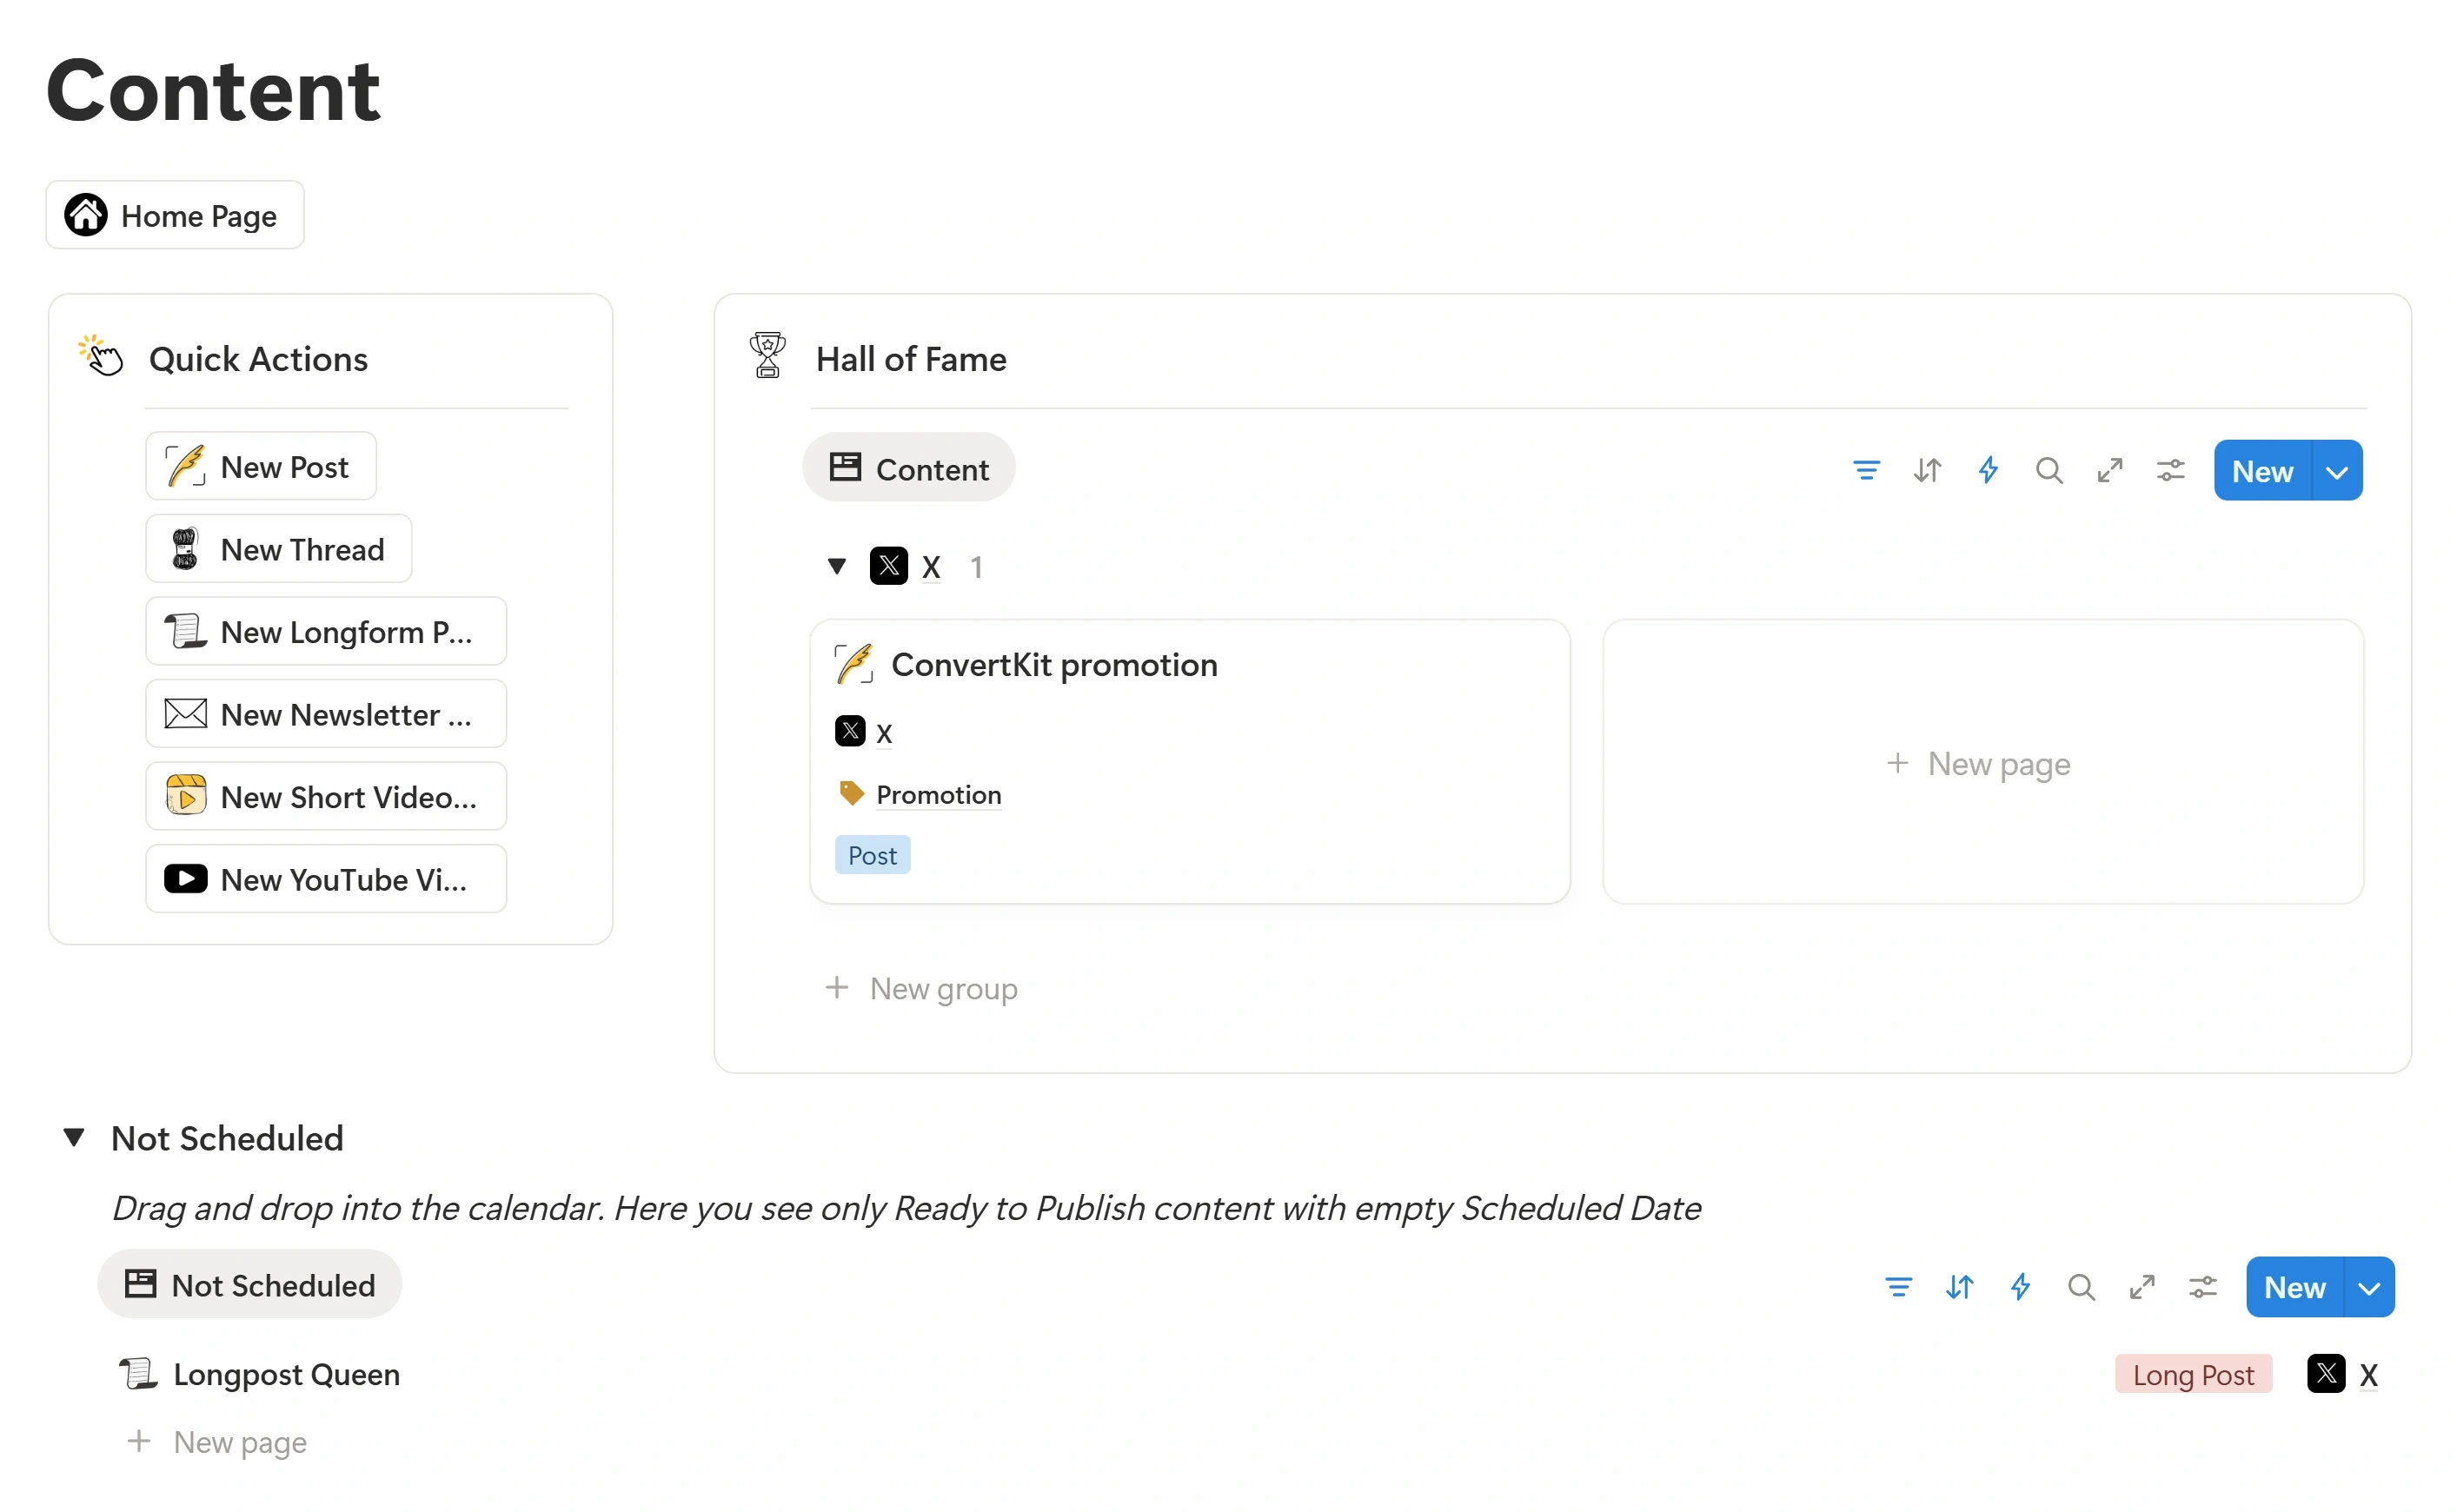
Task: Sort the Hall of Fame database
Action: tap(1927, 470)
